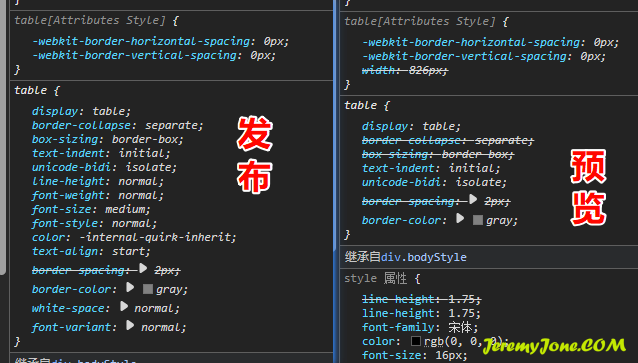The height and width of the screenshot is (363, 638).
Task: Click the struck-through 'line-height: 1.75' declaration
Action: pos(422,300)
